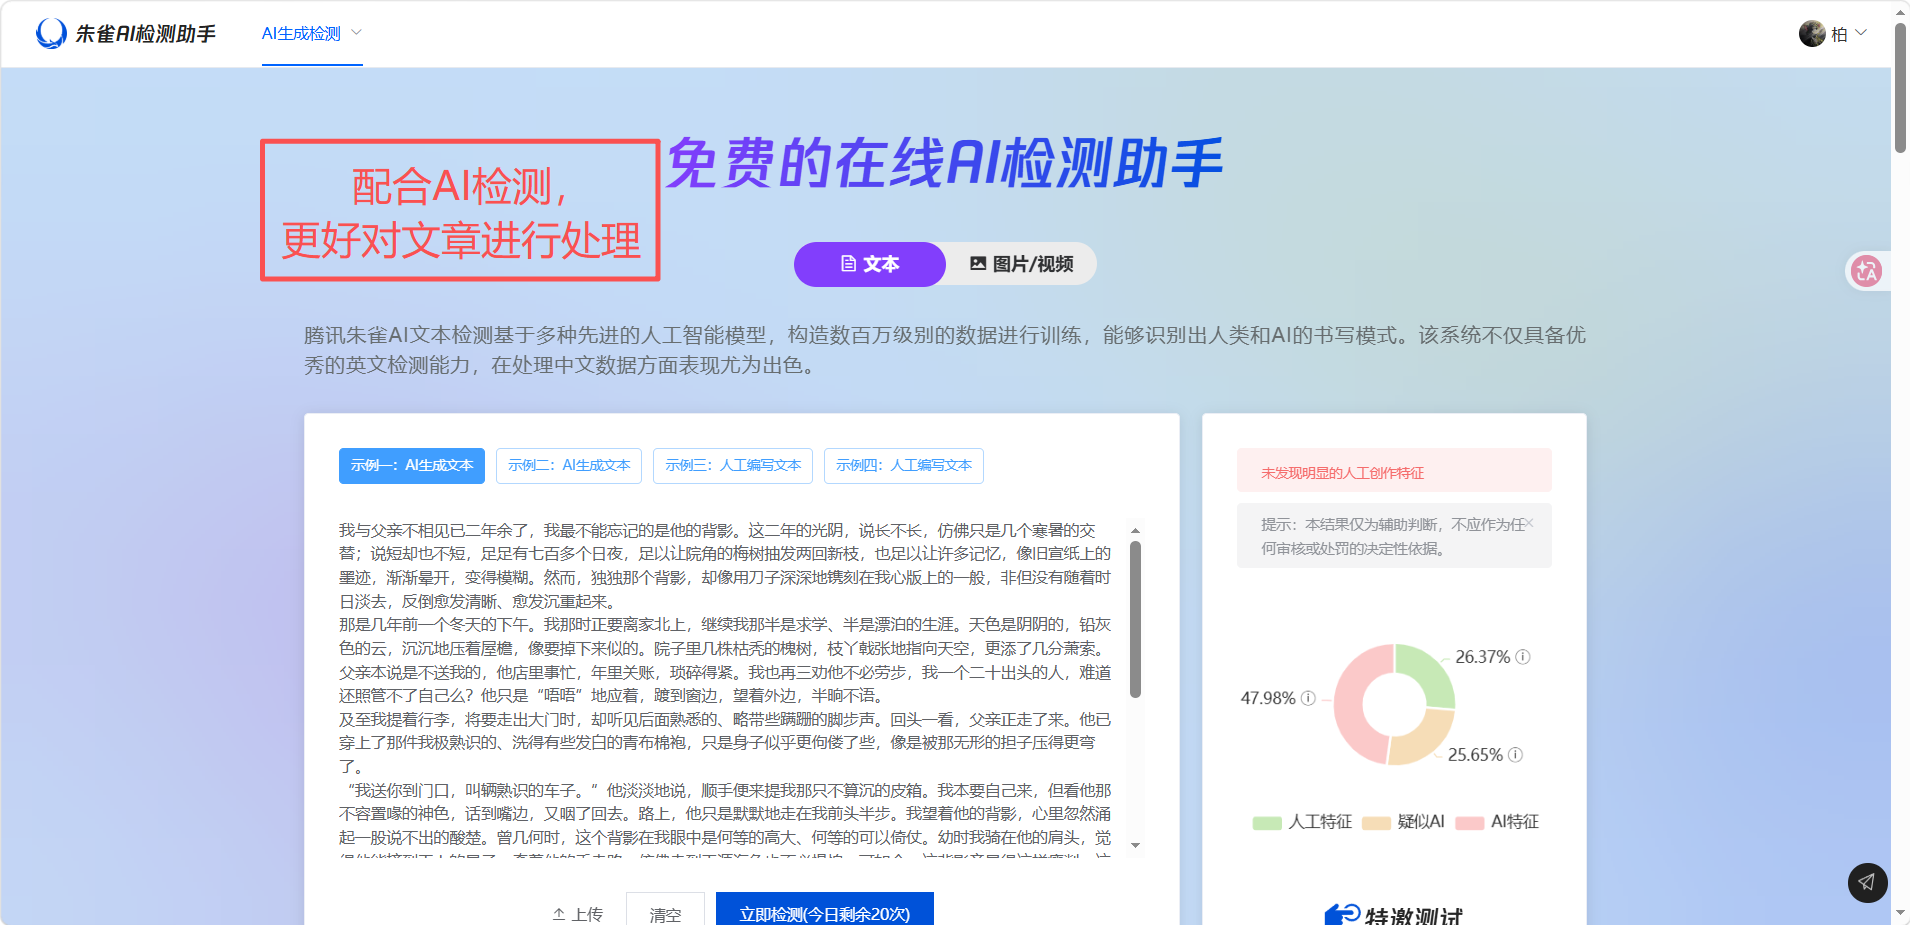The image size is (1910, 925).
Task: Click the page vertical scrollbar thumb
Action: [1900, 88]
